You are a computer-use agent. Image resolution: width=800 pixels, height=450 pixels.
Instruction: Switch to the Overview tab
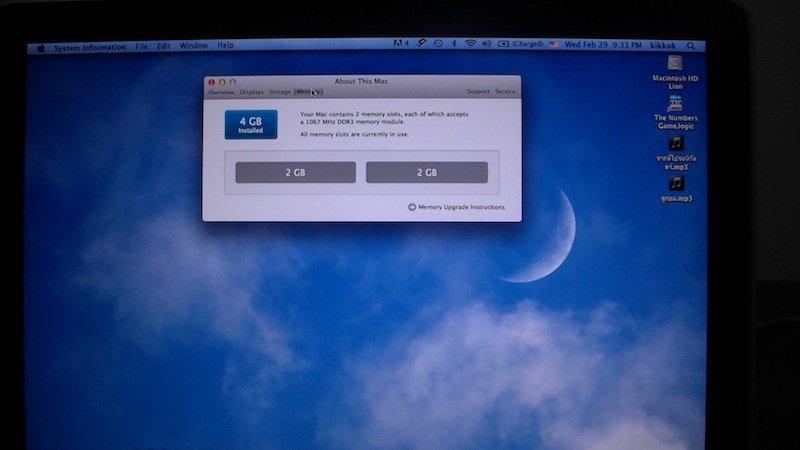(x=221, y=92)
